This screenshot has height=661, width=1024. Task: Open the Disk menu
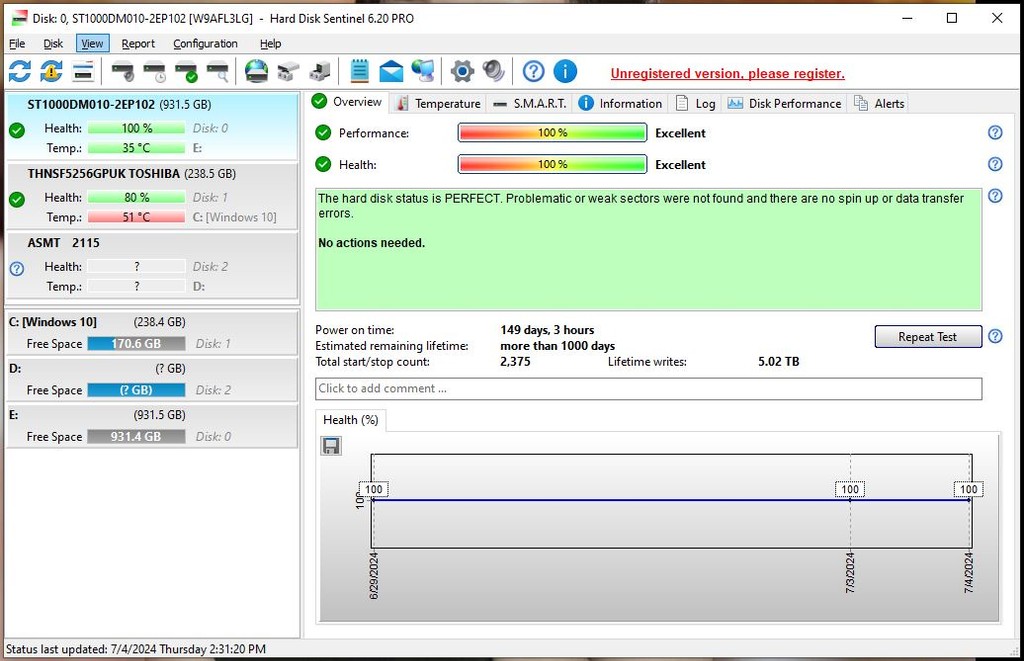tap(53, 44)
